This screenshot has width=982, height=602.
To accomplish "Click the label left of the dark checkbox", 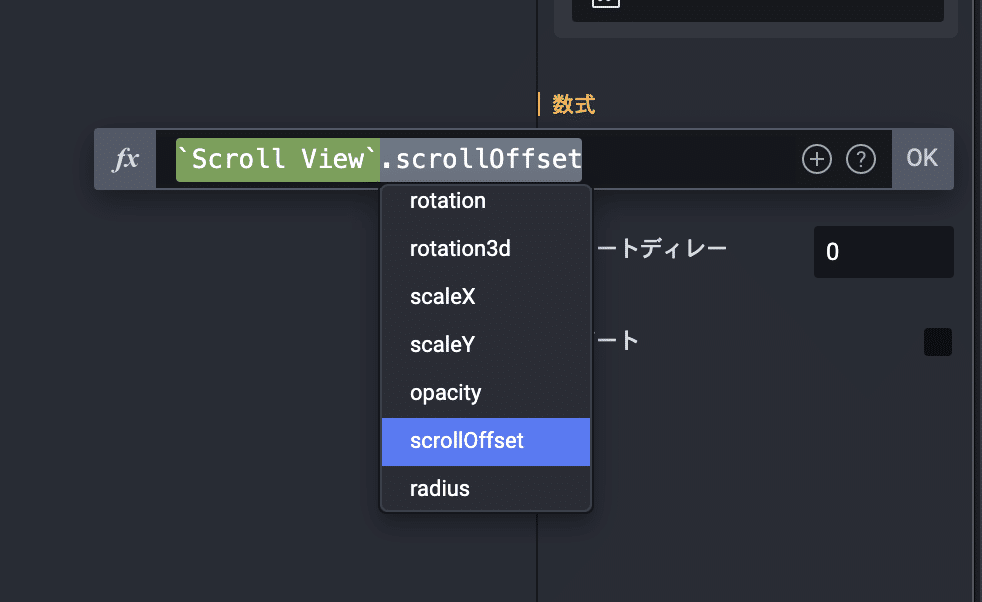I will pos(617,341).
